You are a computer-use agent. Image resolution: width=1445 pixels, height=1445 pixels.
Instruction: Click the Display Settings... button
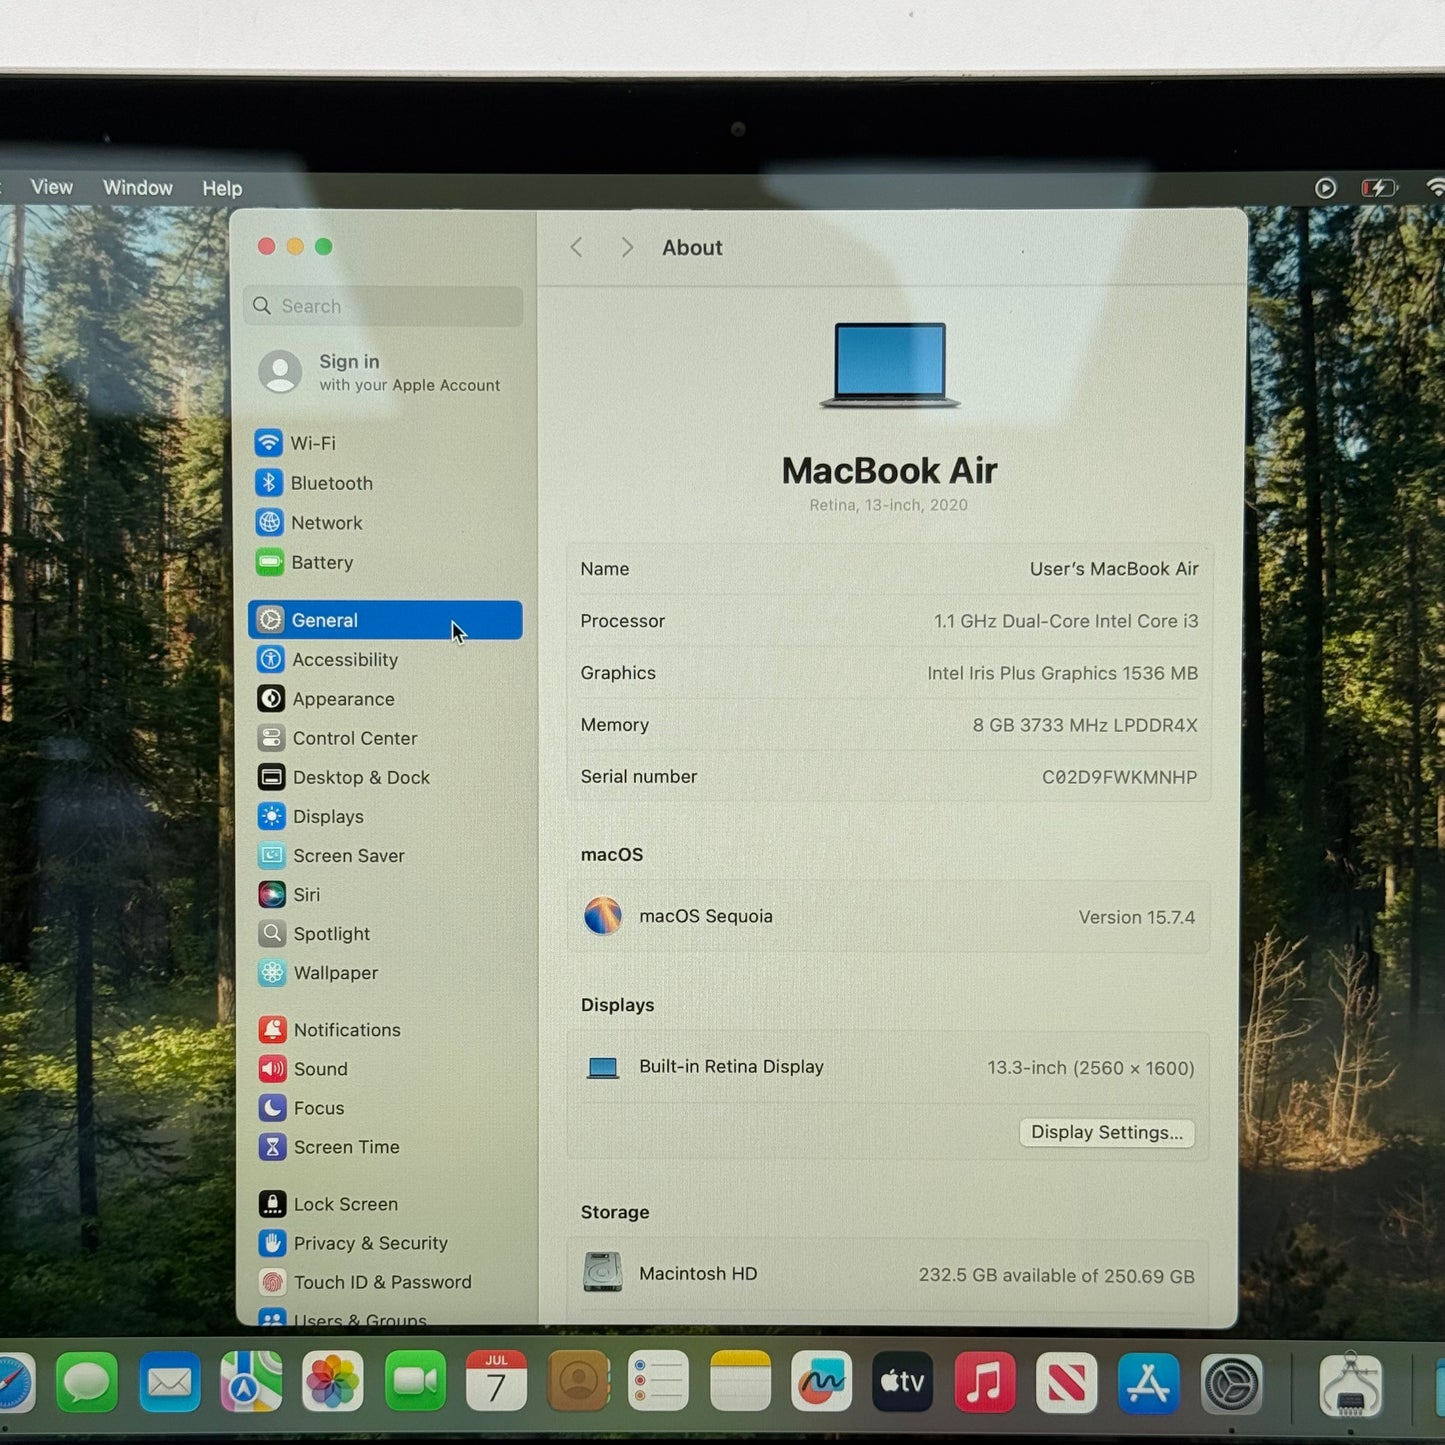(x=1107, y=1132)
